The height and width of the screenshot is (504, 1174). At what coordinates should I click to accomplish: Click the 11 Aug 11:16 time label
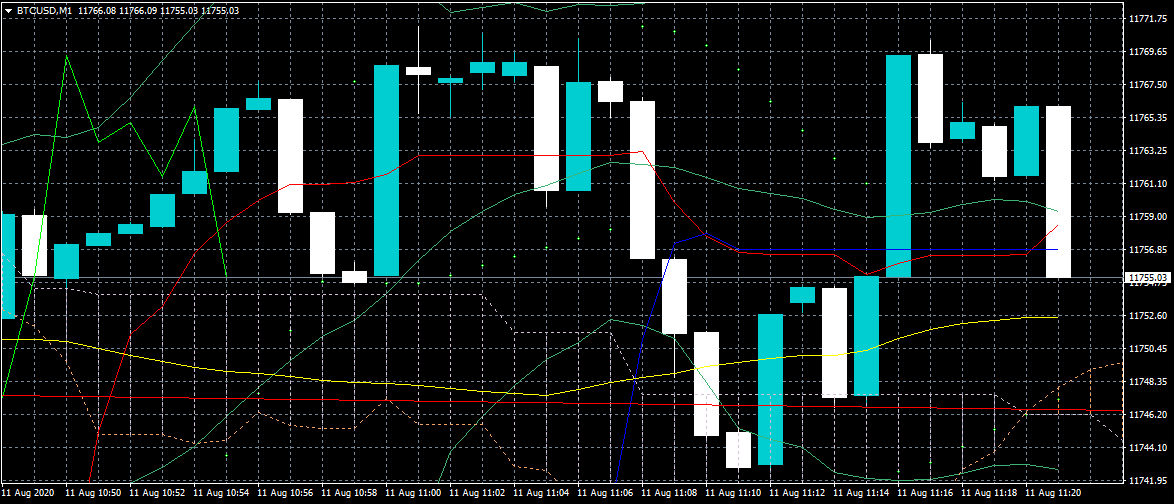coord(926,494)
